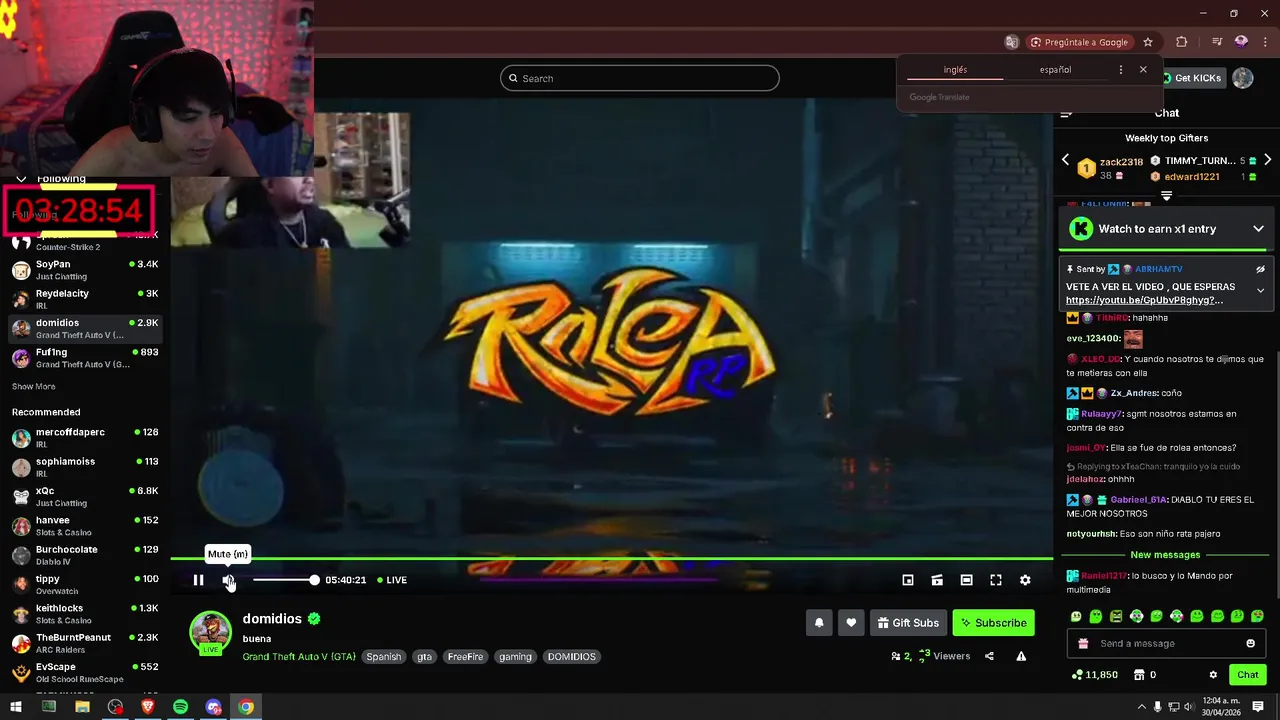Open mini player (picture-in-picture) icon
1280x720 pixels.
908,580
